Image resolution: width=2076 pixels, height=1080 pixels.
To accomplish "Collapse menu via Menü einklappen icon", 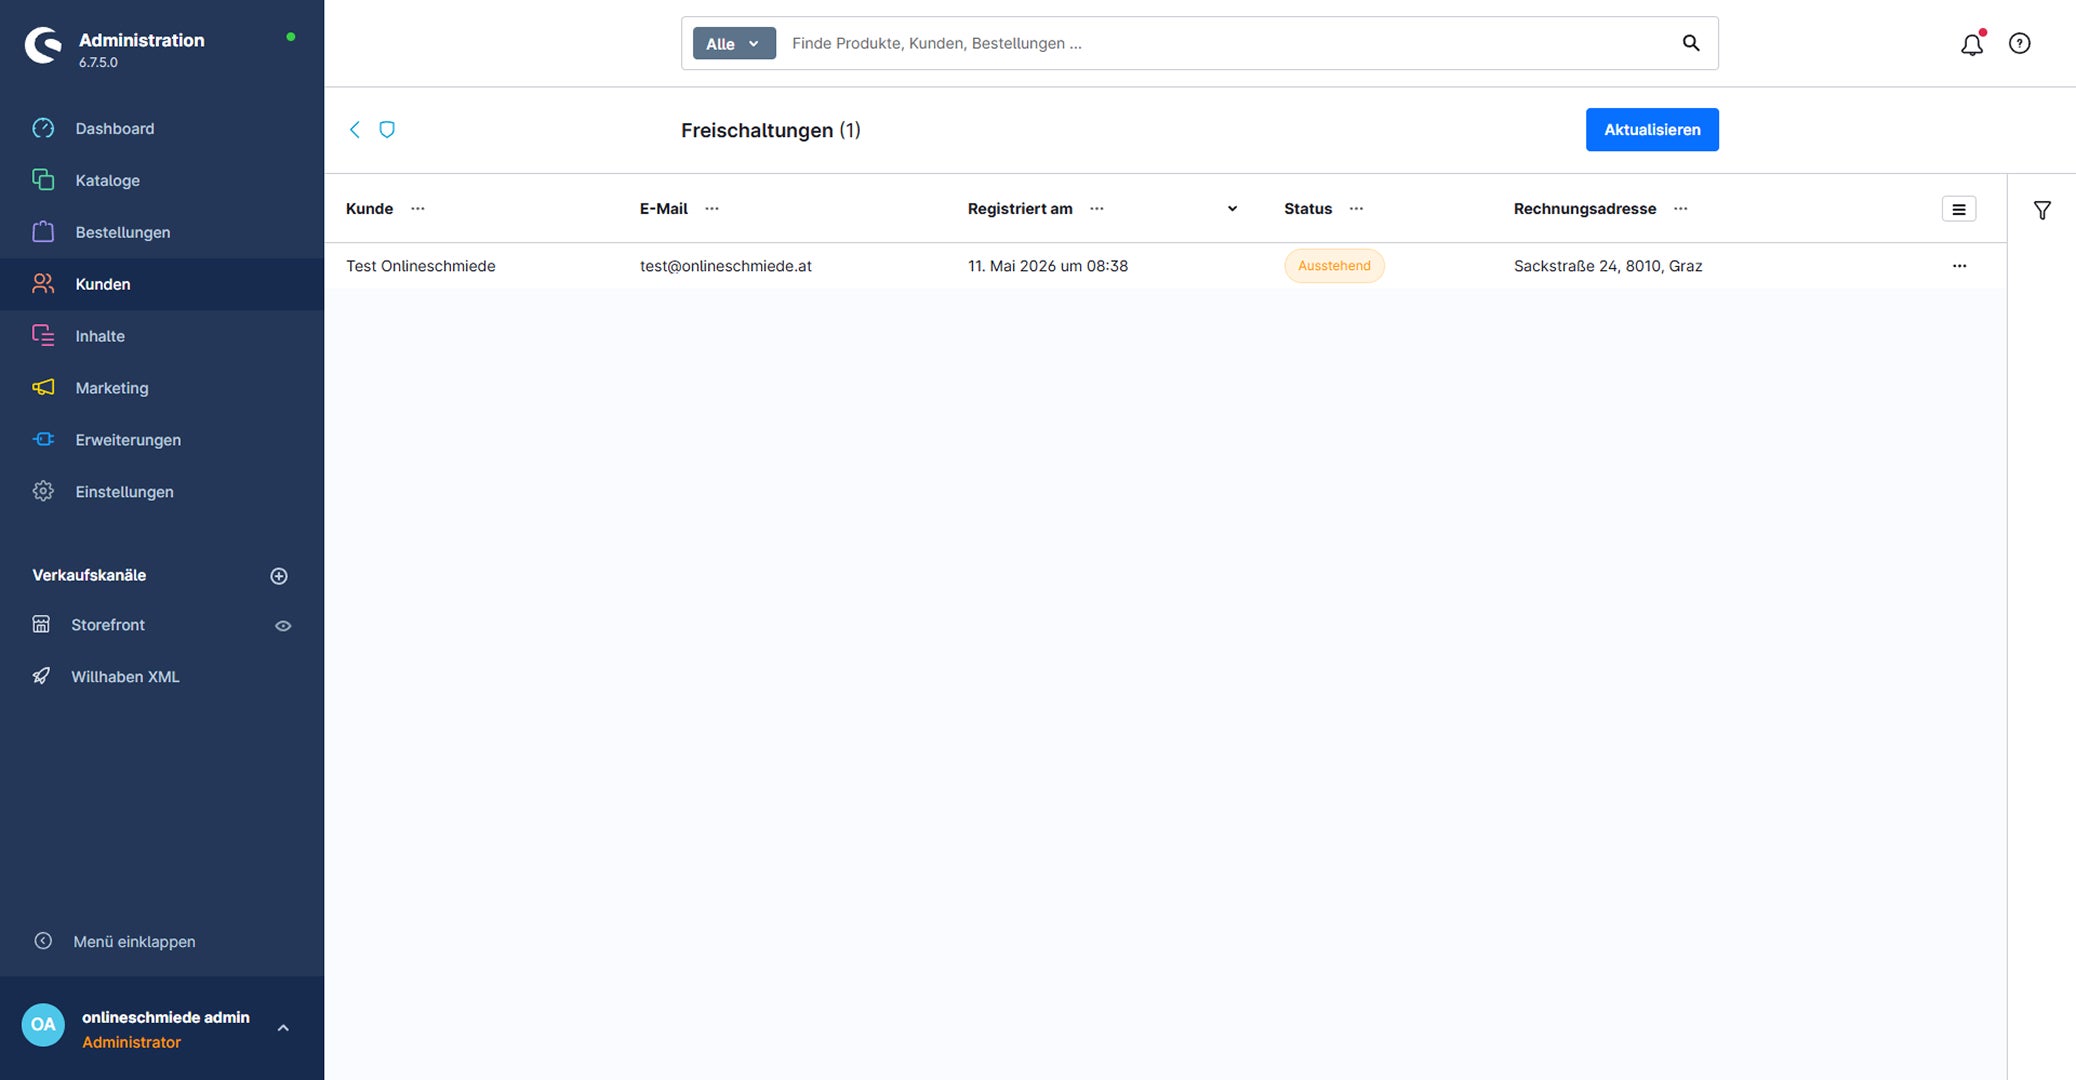I will tap(43, 941).
